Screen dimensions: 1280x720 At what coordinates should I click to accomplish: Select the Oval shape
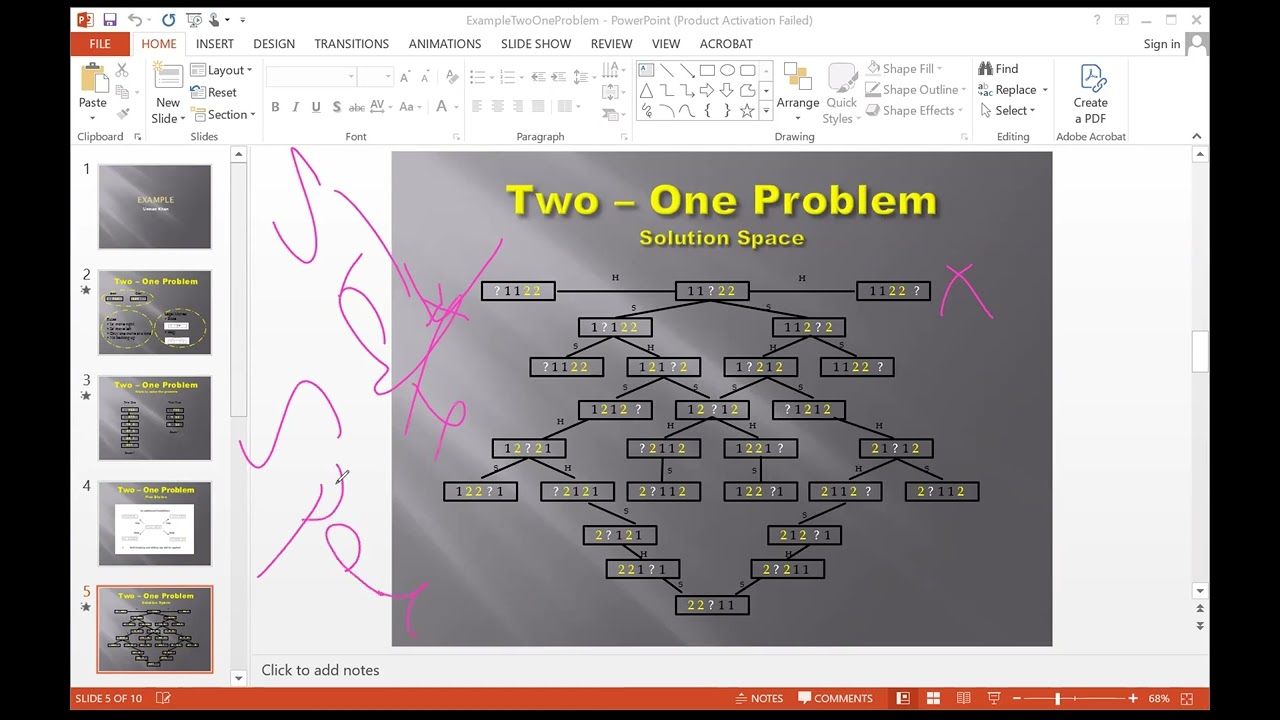(727, 70)
